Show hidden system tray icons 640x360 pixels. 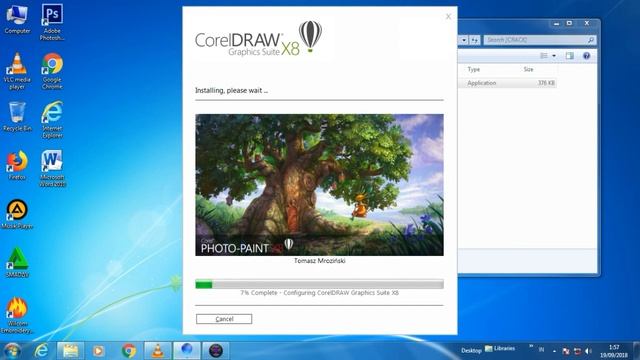coord(554,351)
